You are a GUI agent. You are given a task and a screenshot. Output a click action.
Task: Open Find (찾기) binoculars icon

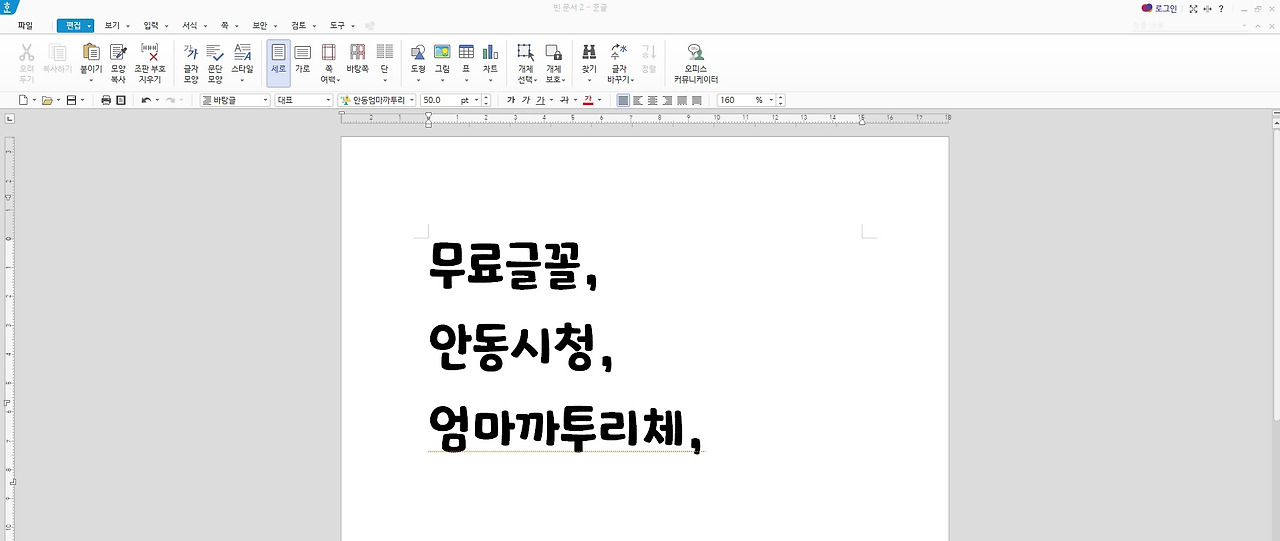[589, 53]
